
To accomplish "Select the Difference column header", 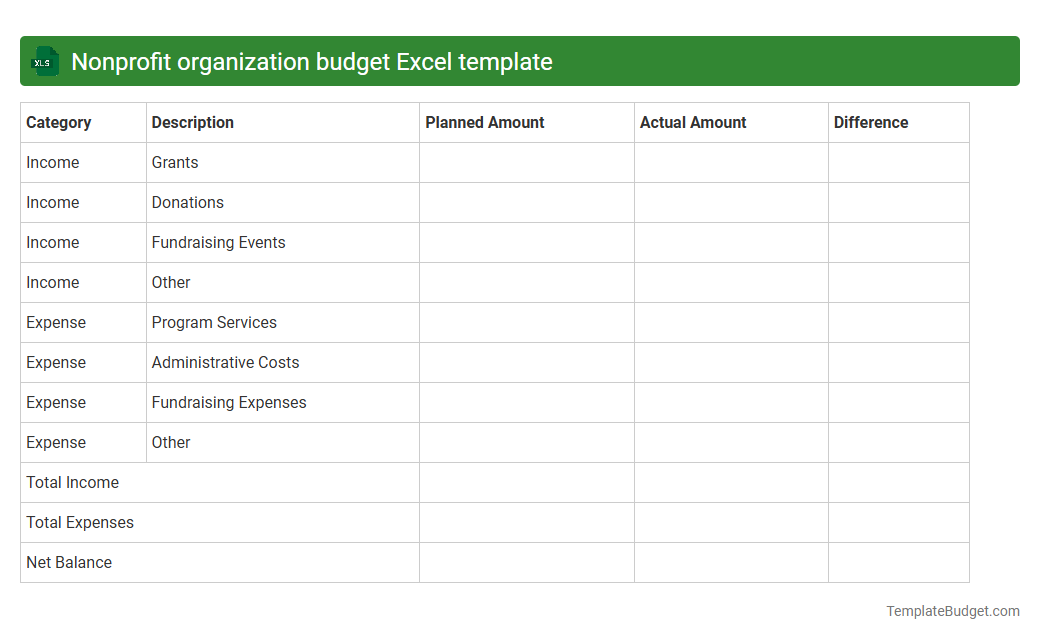I will click(871, 122).
